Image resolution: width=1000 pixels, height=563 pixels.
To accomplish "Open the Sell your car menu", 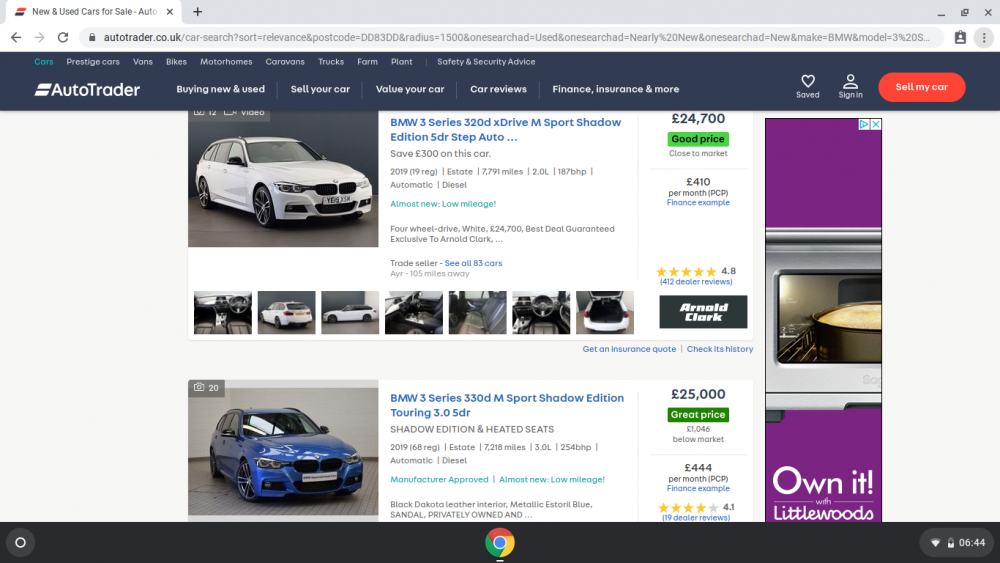I will click(x=320, y=89).
